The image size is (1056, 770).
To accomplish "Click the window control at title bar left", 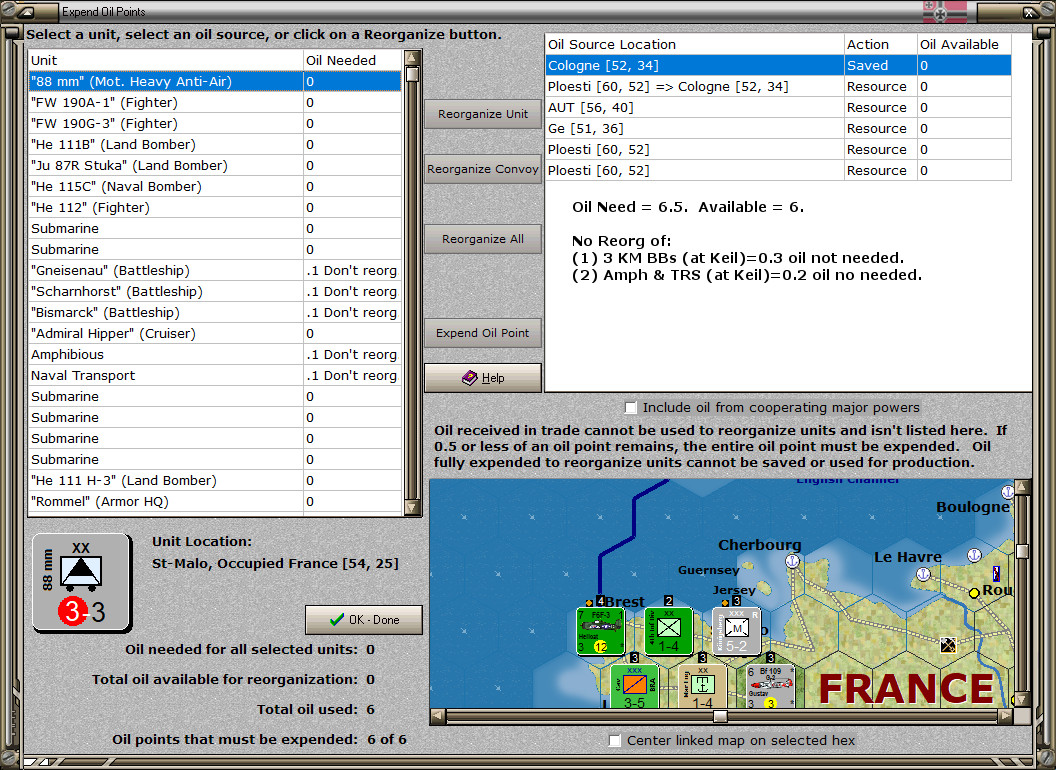I will [27, 11].
